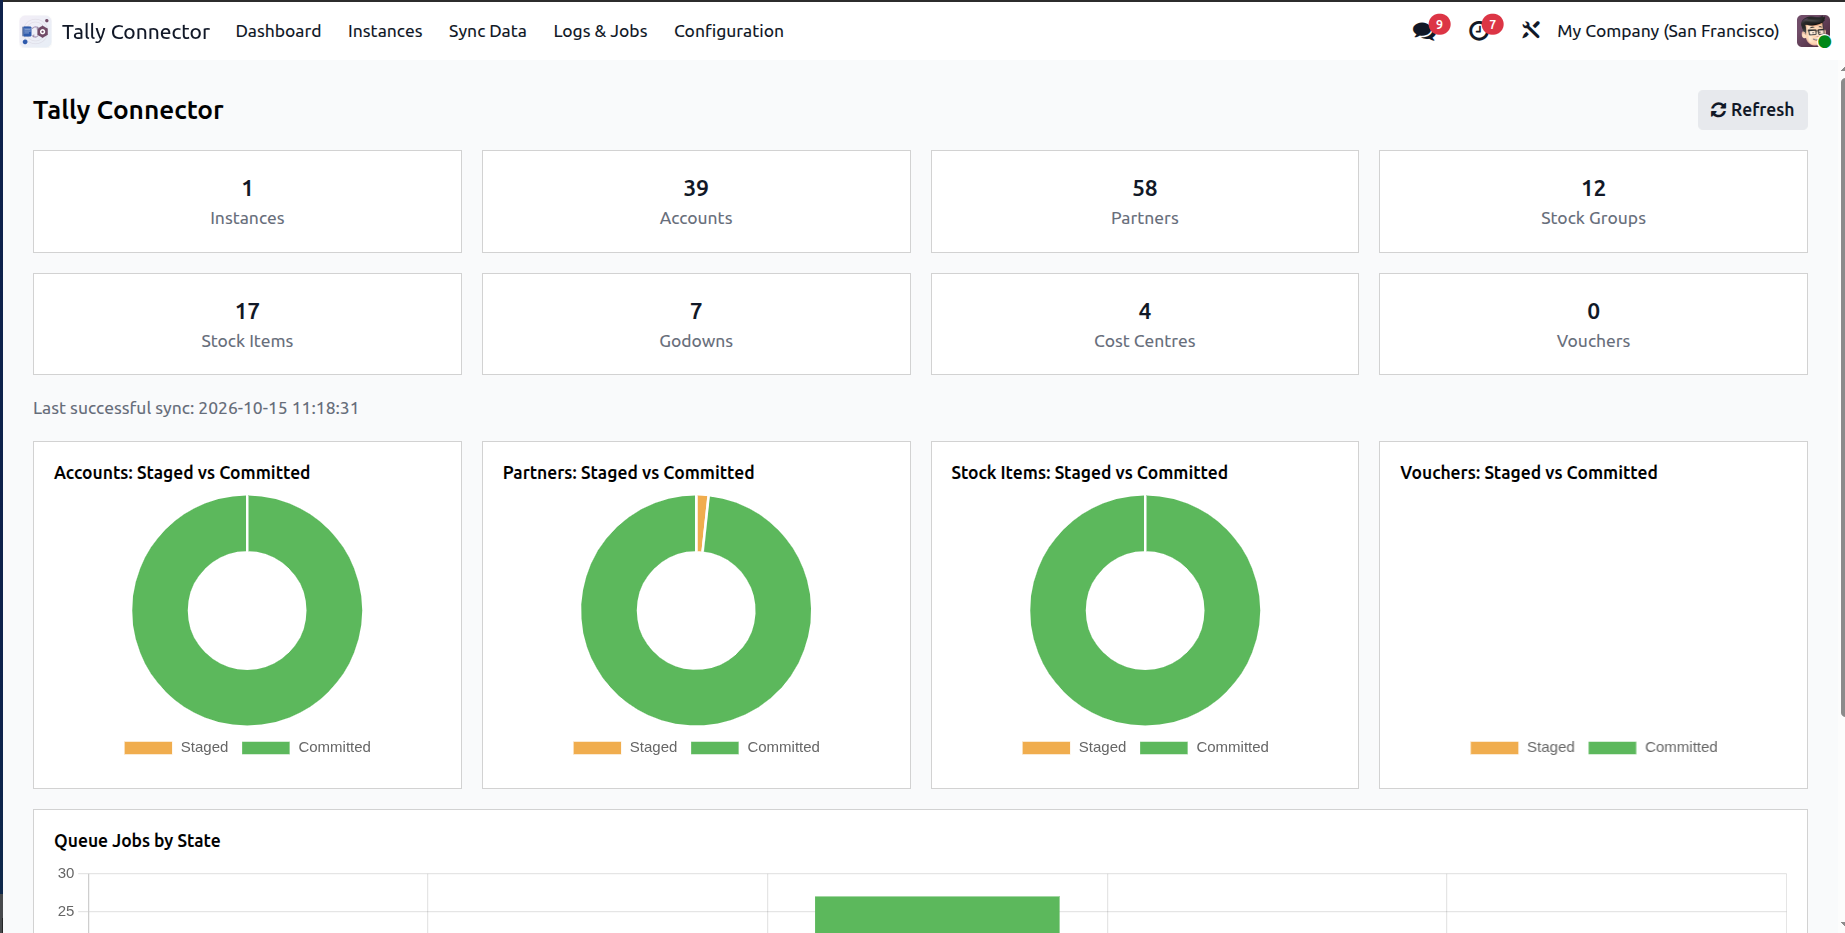
Task: Open the conversations chat bubble icon
Action: [x=1424, y=31]
